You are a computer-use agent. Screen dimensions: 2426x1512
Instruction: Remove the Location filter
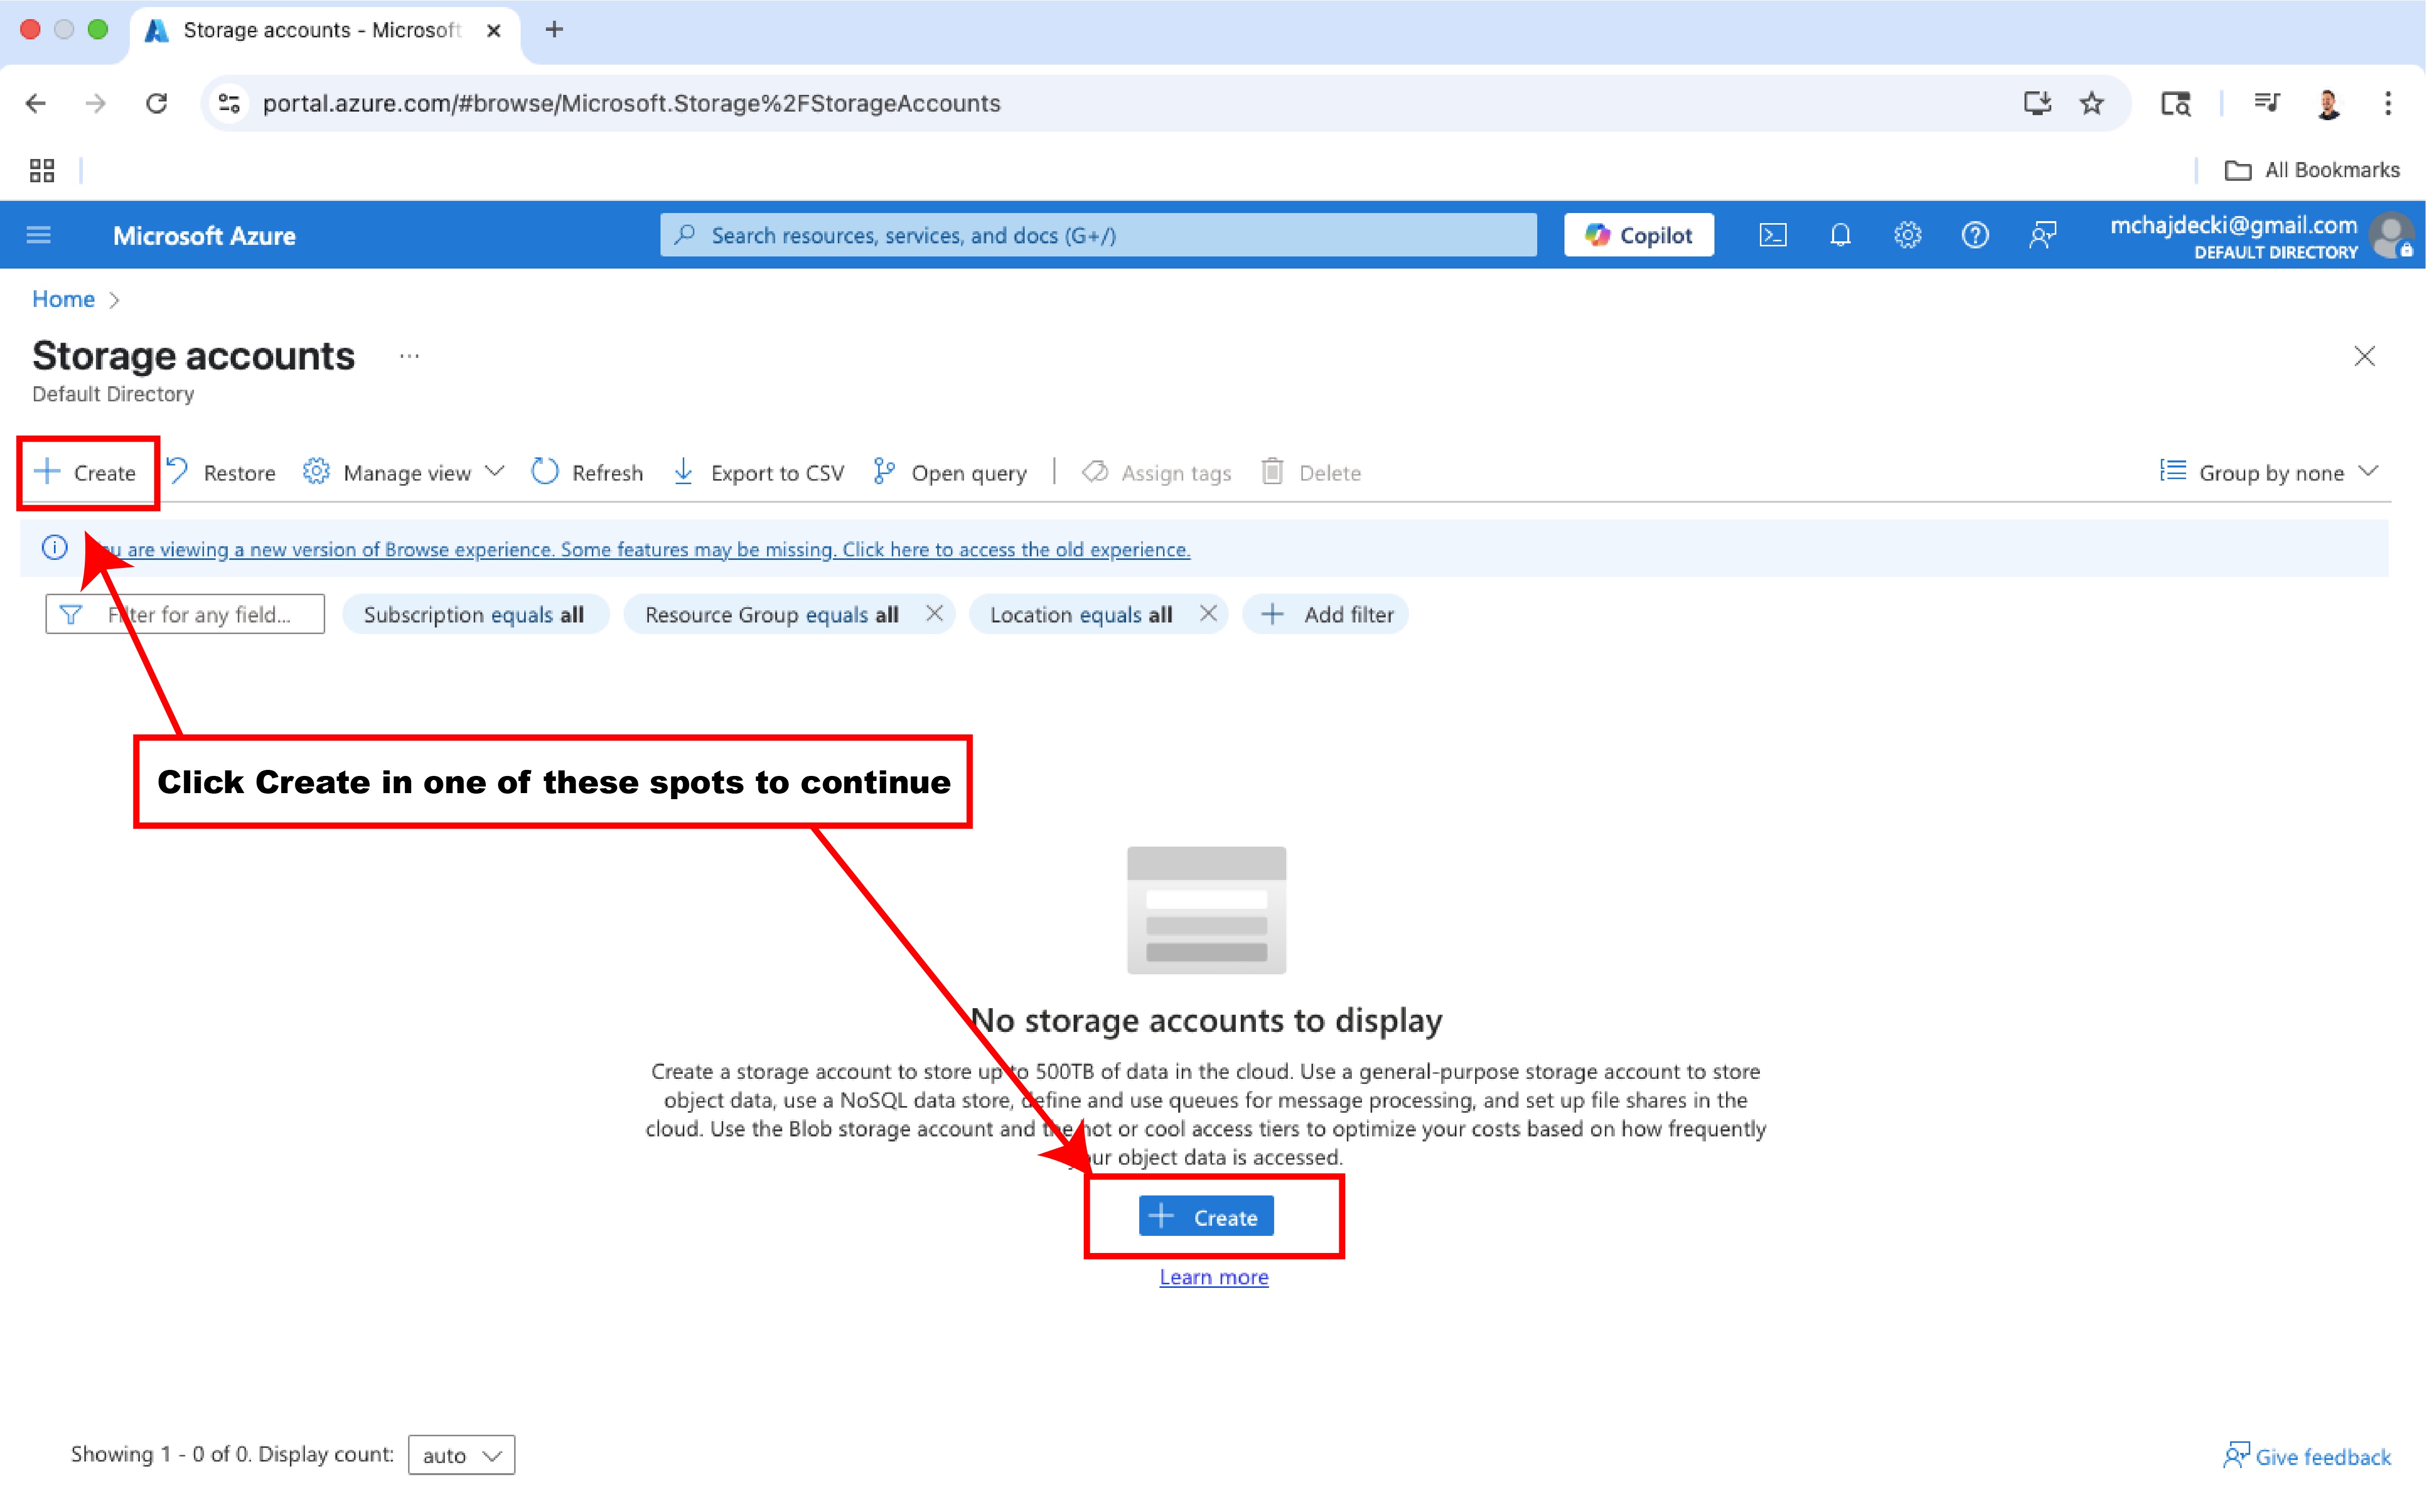click(1208, 613)
